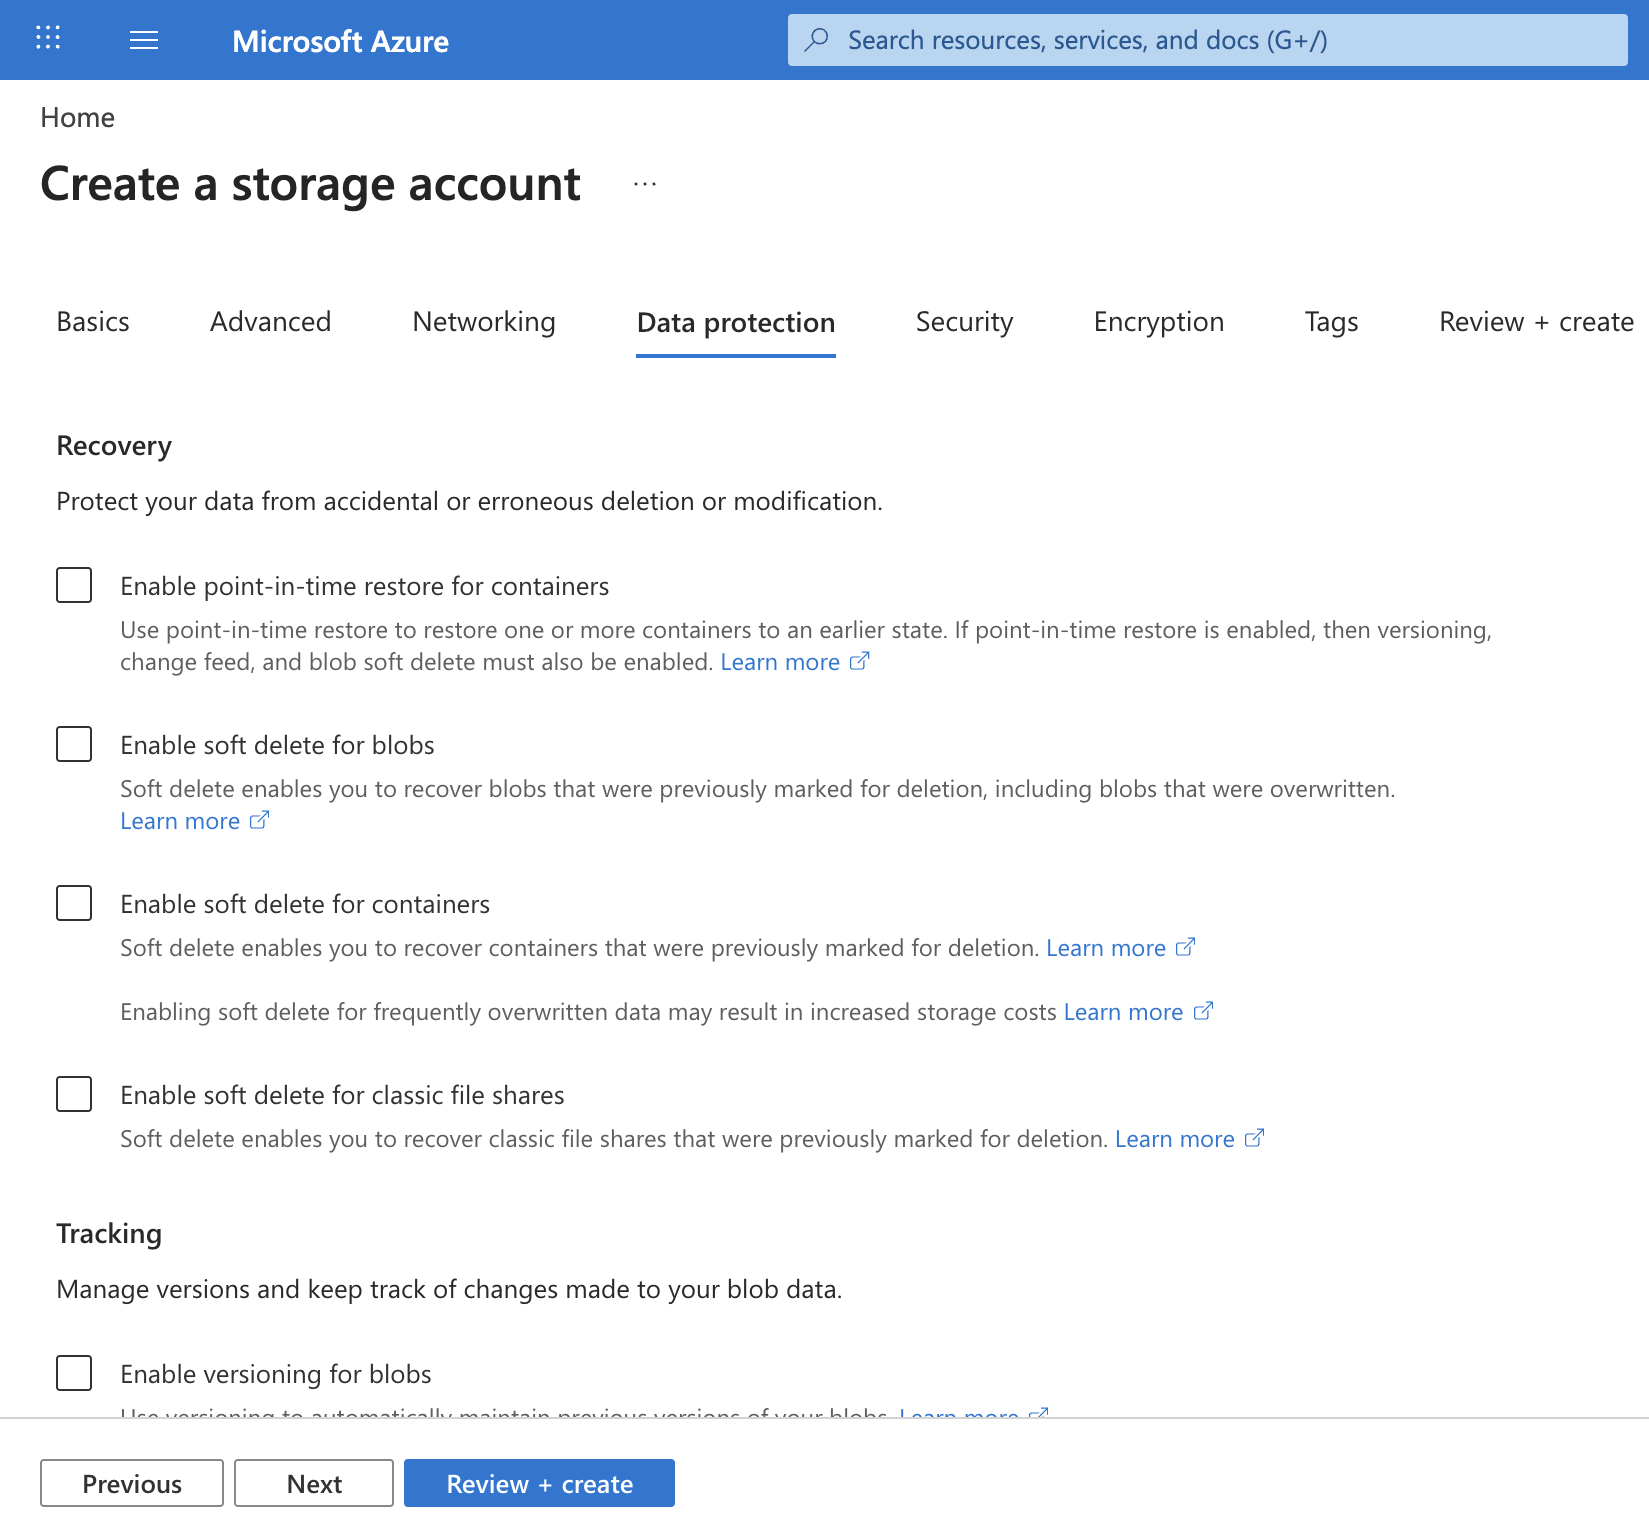Enable soft delete for containers
Image resolution: width=1649 pixels, height=1536 pixels.
click(x=74, y=903)
